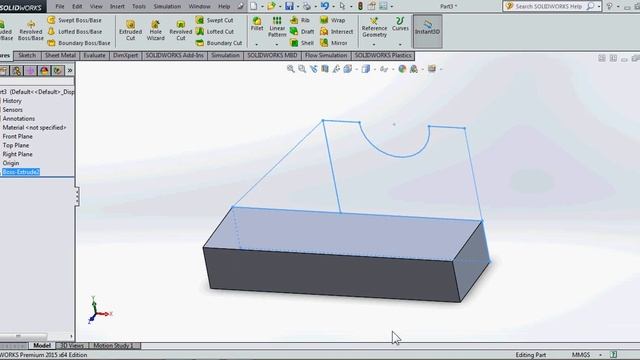The image size is (640, 360).
Task: Switch to the SOLIDWORKS Plastics tab
Action: click(x=383, y=56)
